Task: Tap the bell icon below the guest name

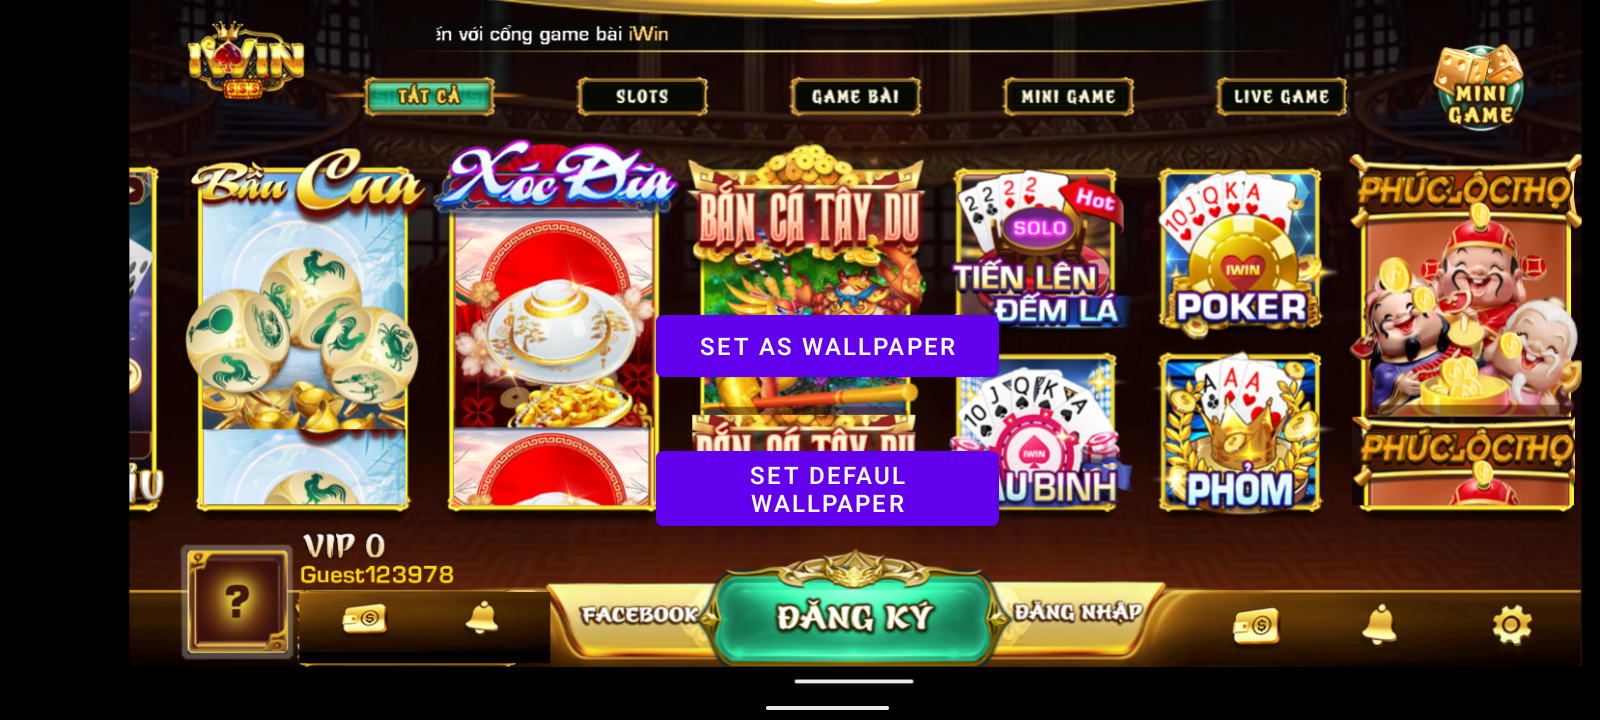Action: pos(482,618)
